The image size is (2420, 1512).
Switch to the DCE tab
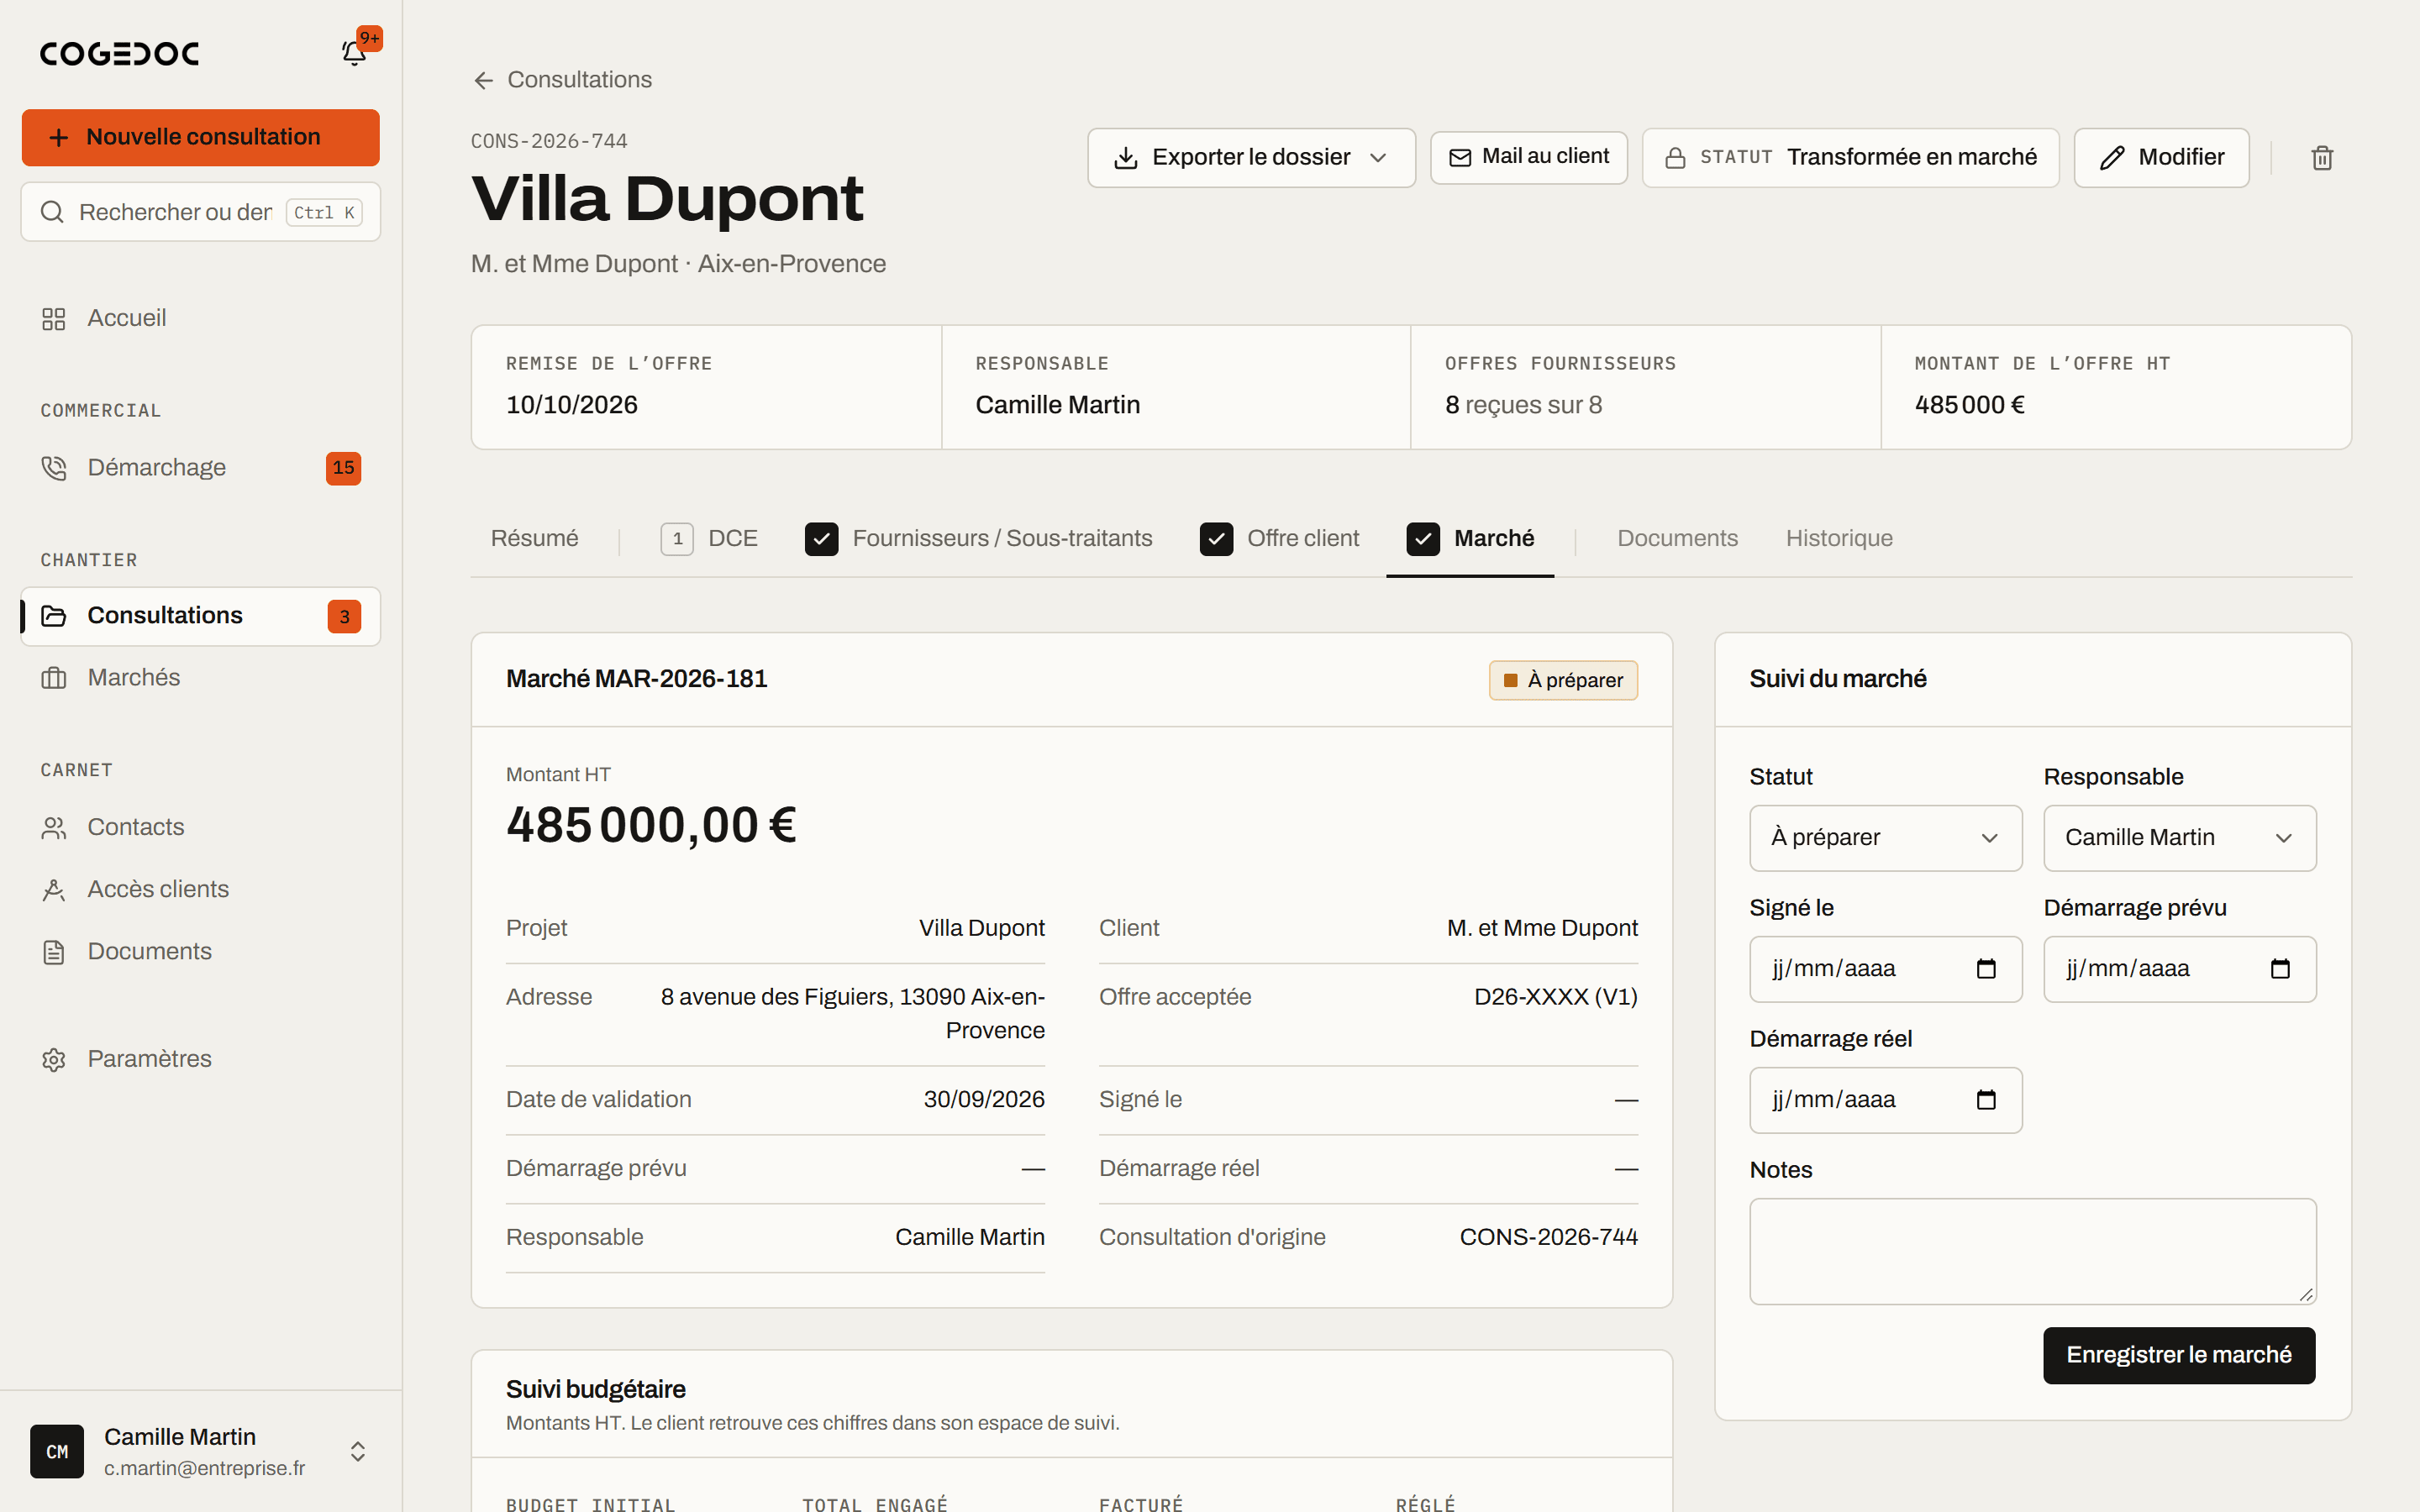[x=709, y=539]
